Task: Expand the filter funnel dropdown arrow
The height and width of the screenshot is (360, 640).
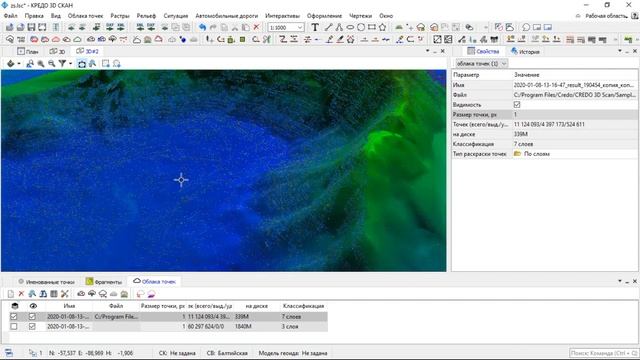Action: point(70,64)
